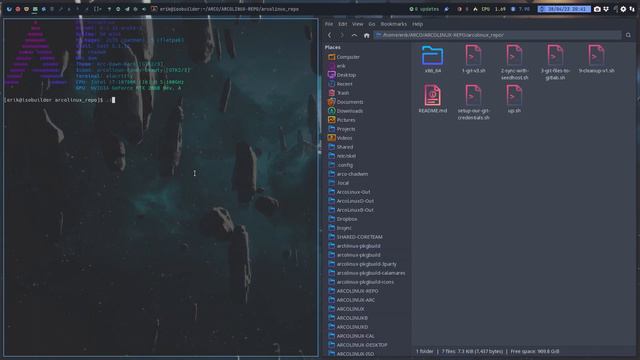Open the View menu
Image resolution: width=640 pixels, height=360 pixels.
click(358, 24)
